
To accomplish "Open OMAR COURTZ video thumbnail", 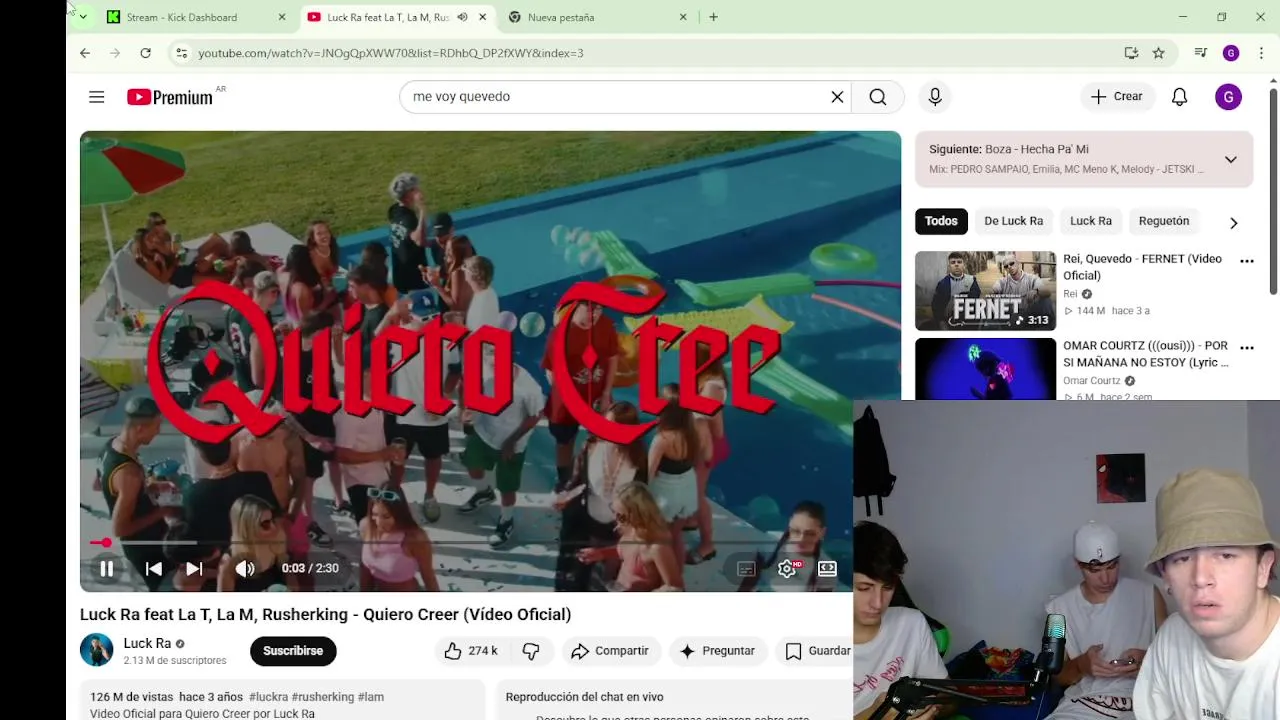I will coord(985,369).
